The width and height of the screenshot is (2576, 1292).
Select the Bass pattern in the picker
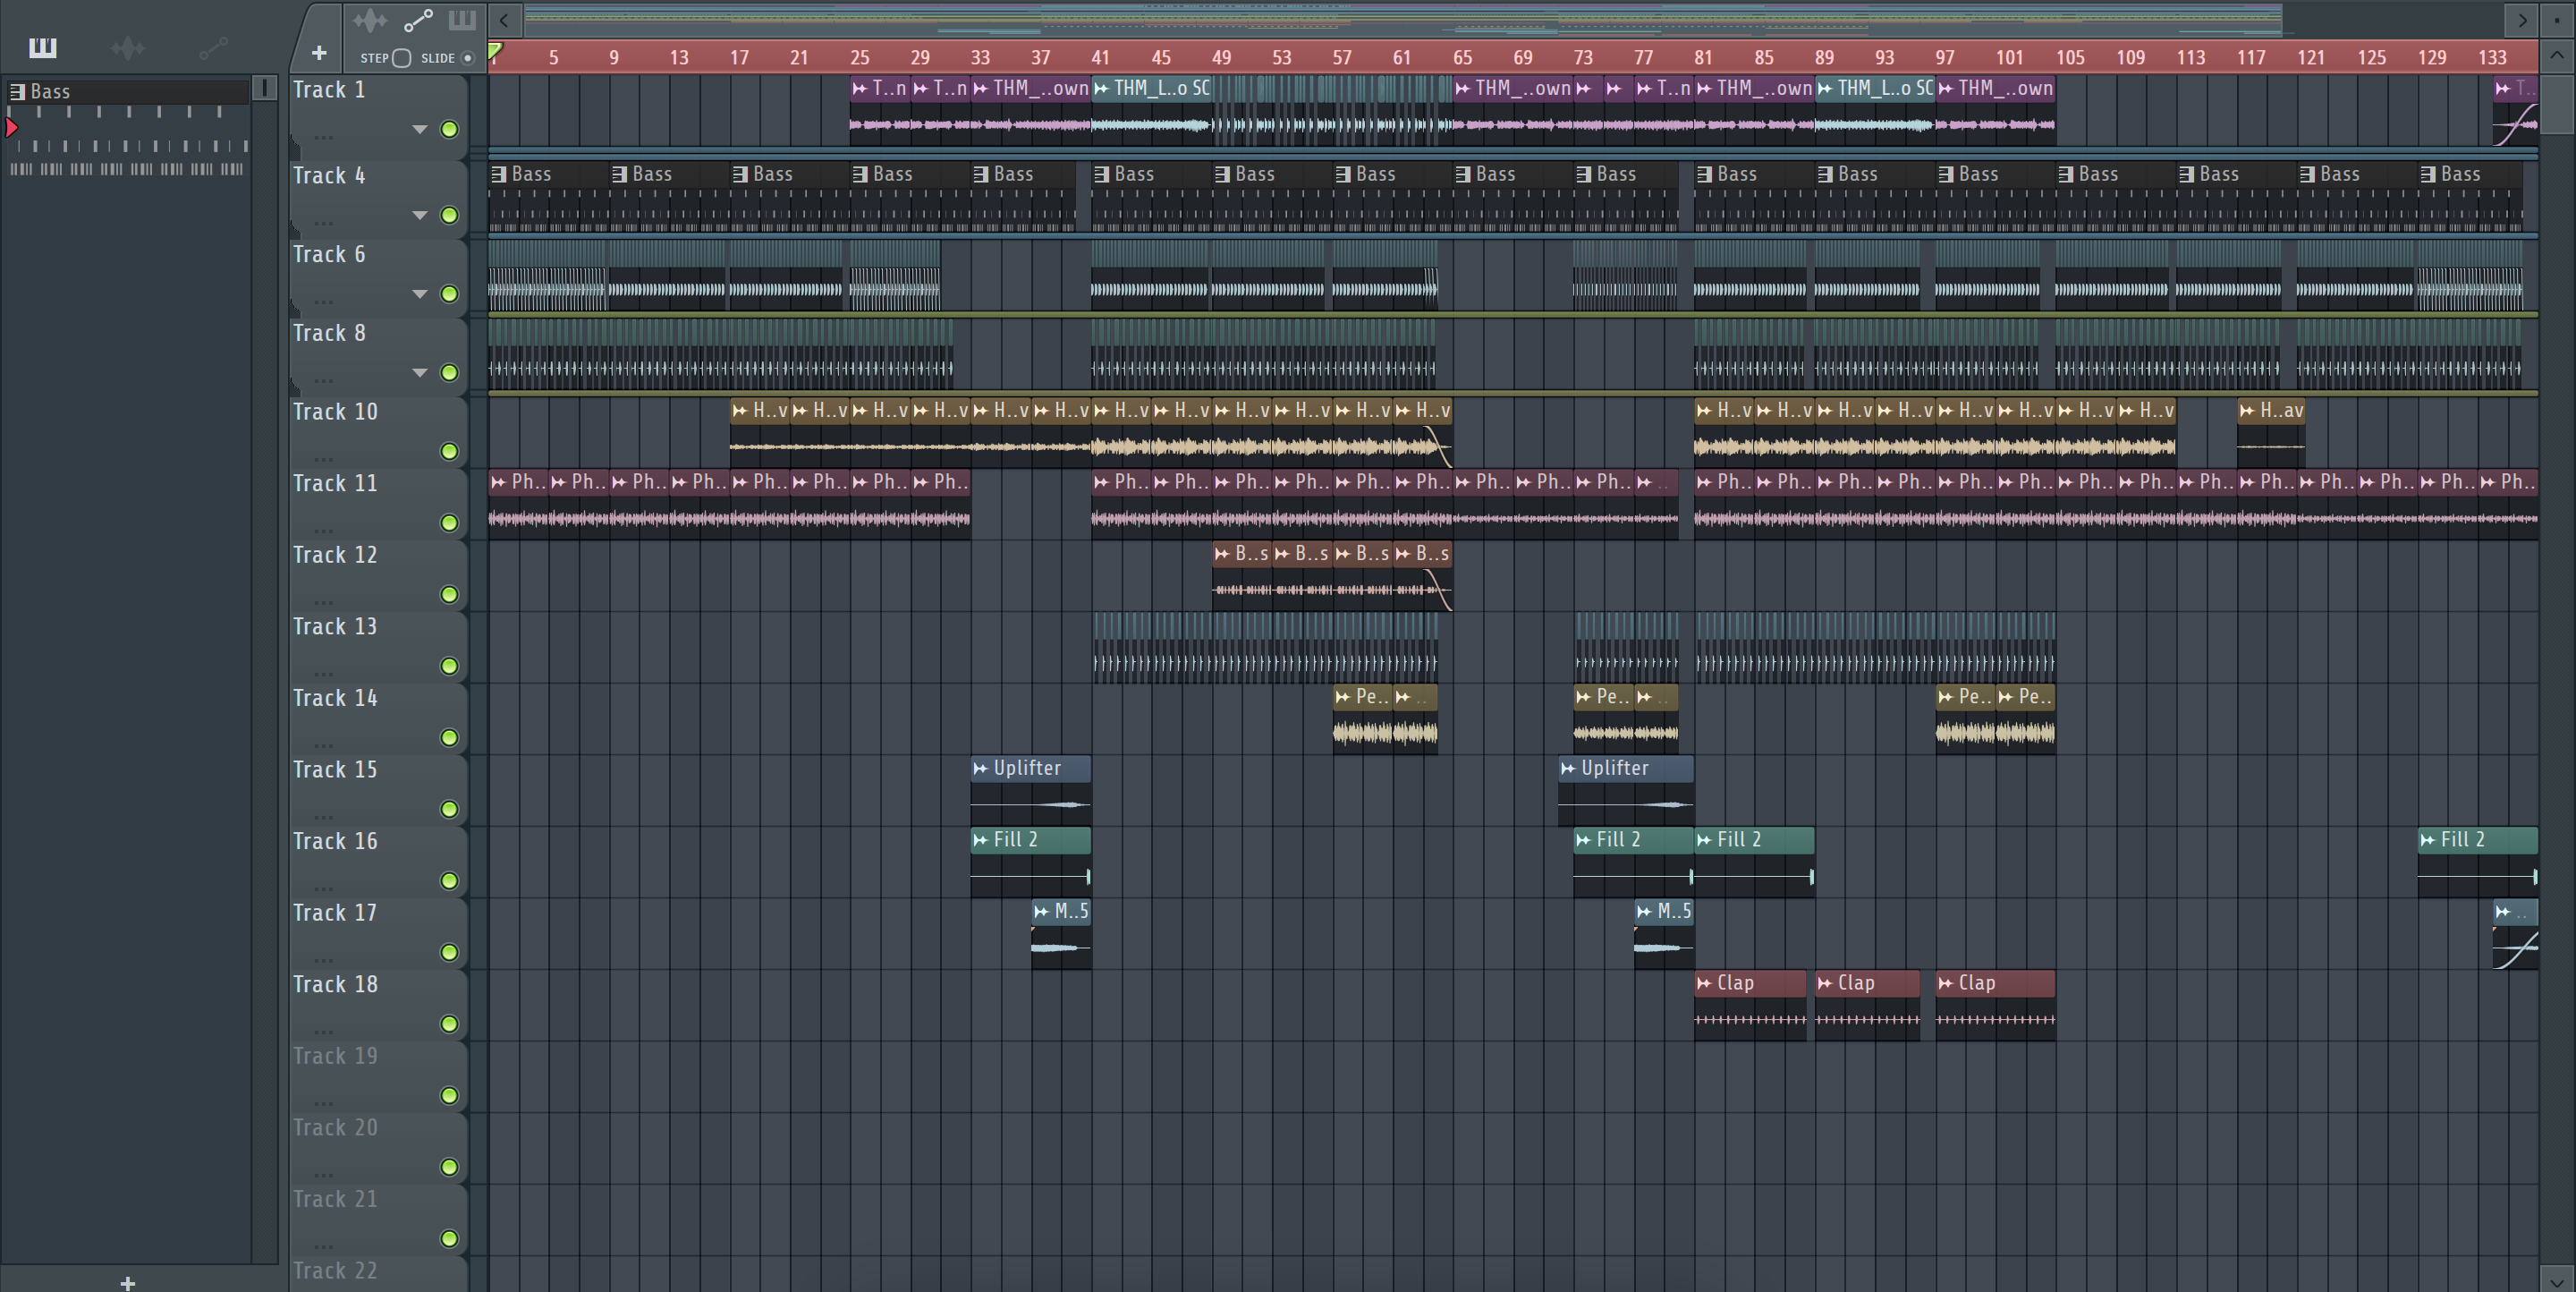pyautogui.click(x=128, y=91)
